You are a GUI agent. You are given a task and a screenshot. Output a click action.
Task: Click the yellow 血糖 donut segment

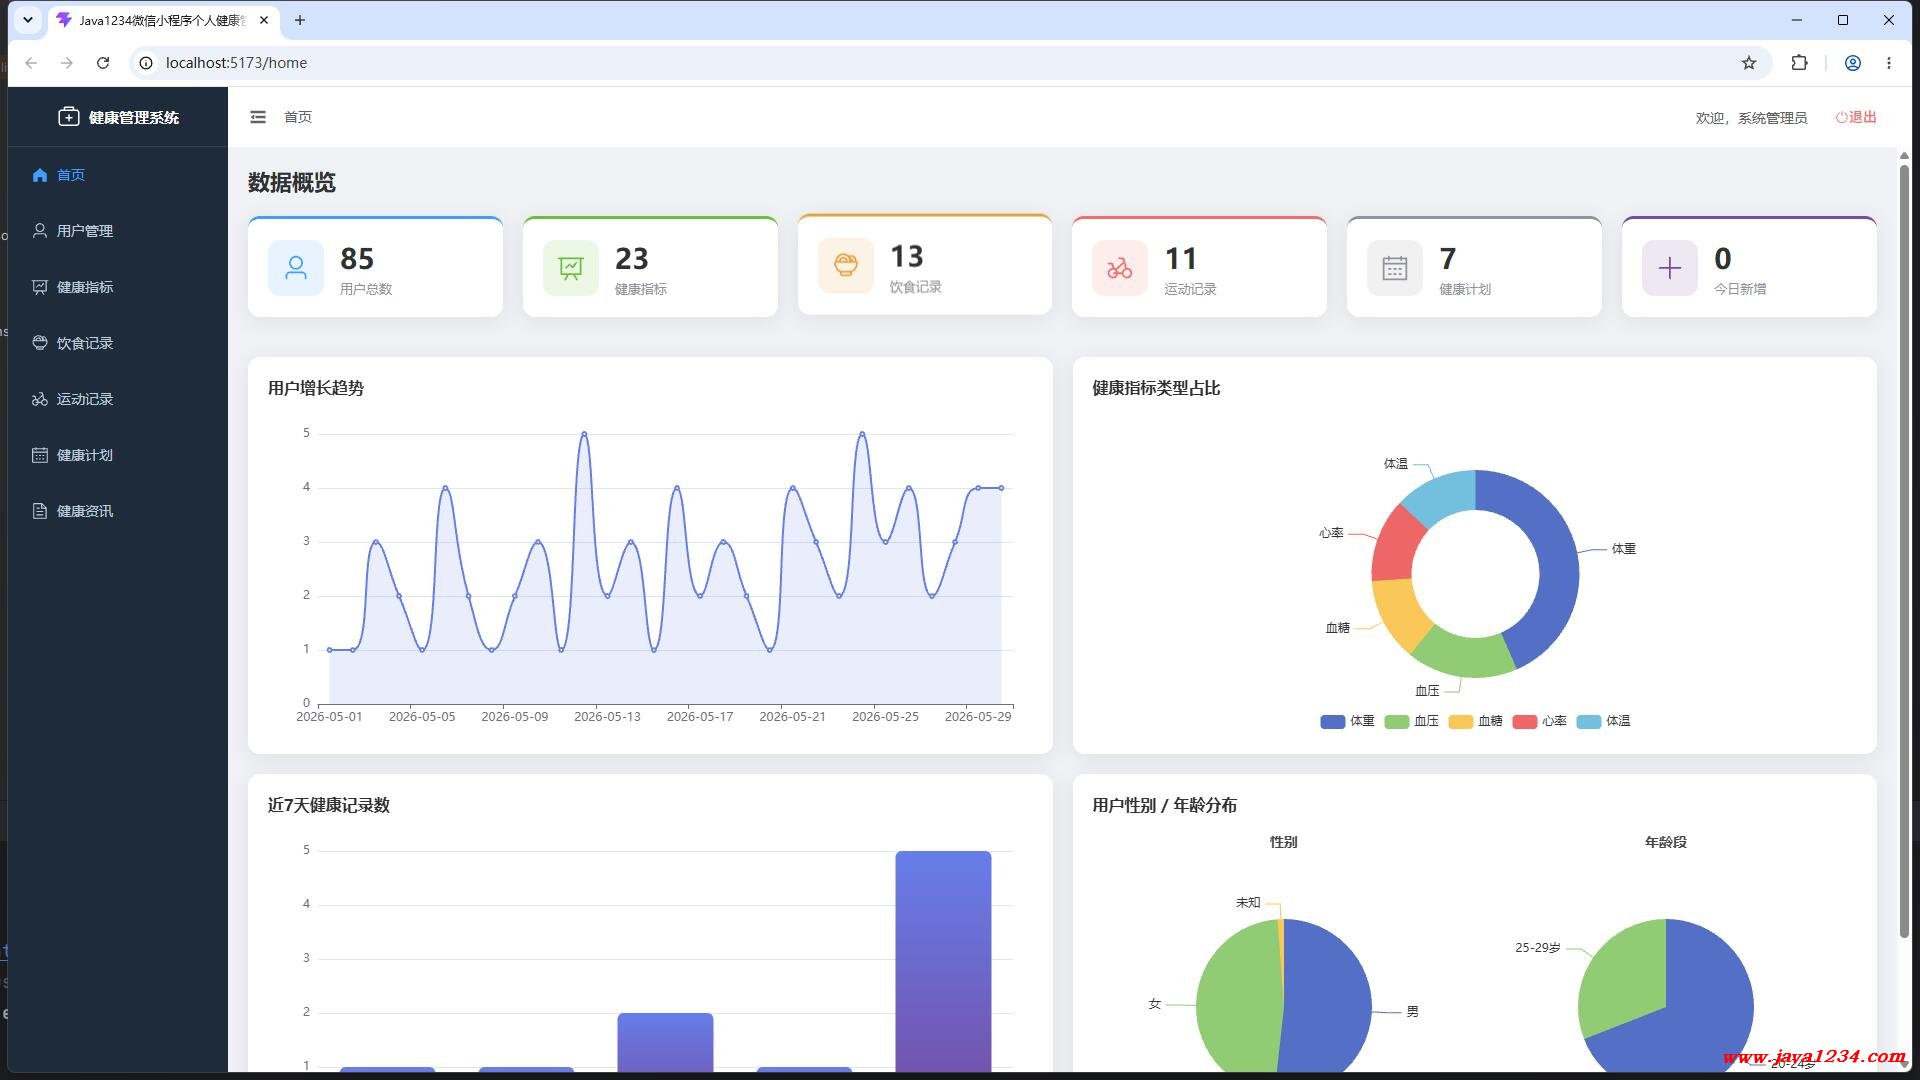tap(1402, 612)
